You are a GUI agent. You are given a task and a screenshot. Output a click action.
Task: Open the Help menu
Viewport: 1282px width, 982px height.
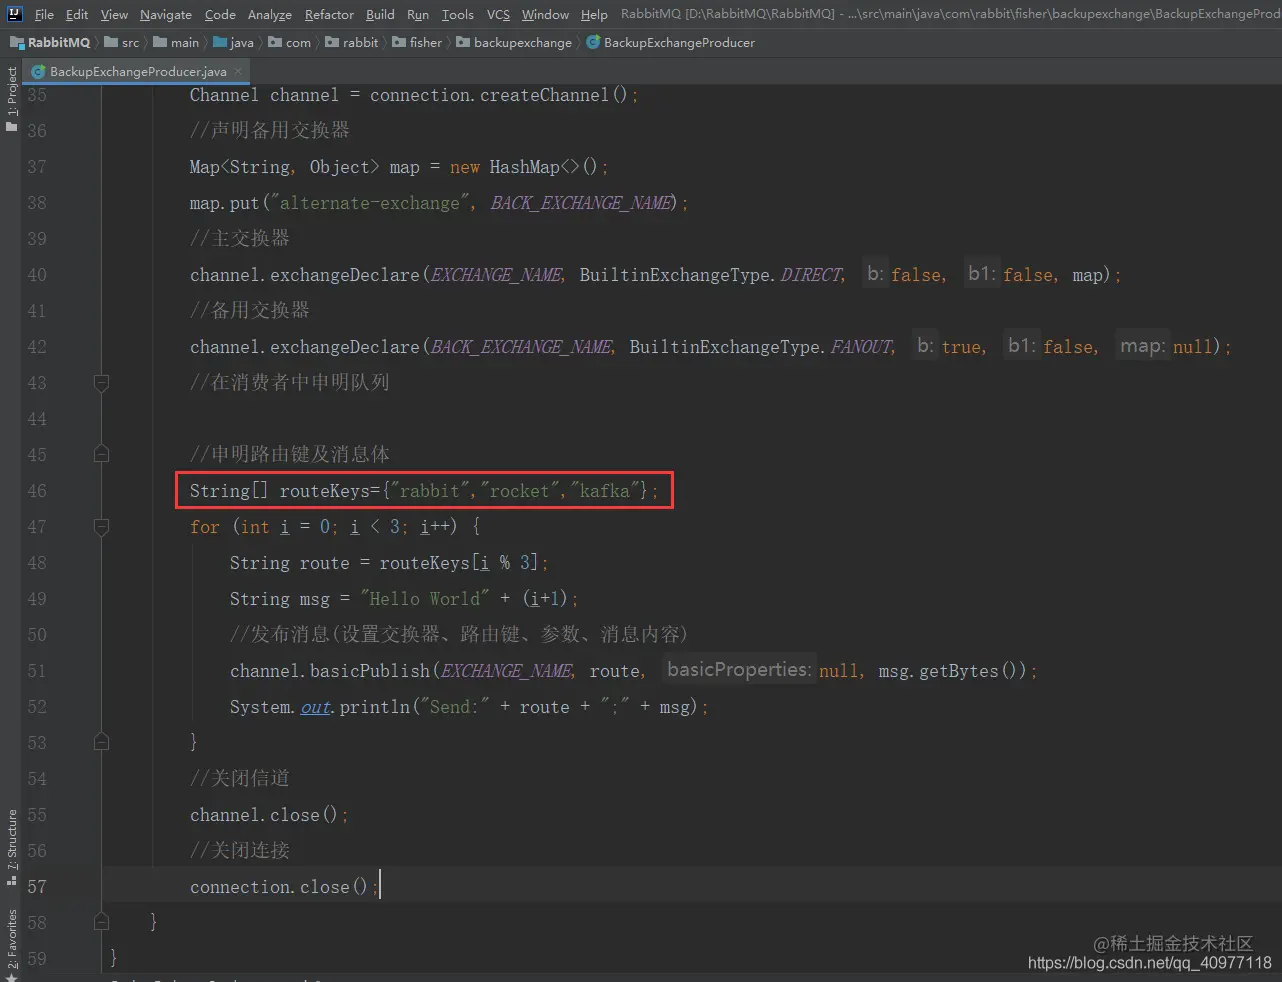[x=594, y=14]
